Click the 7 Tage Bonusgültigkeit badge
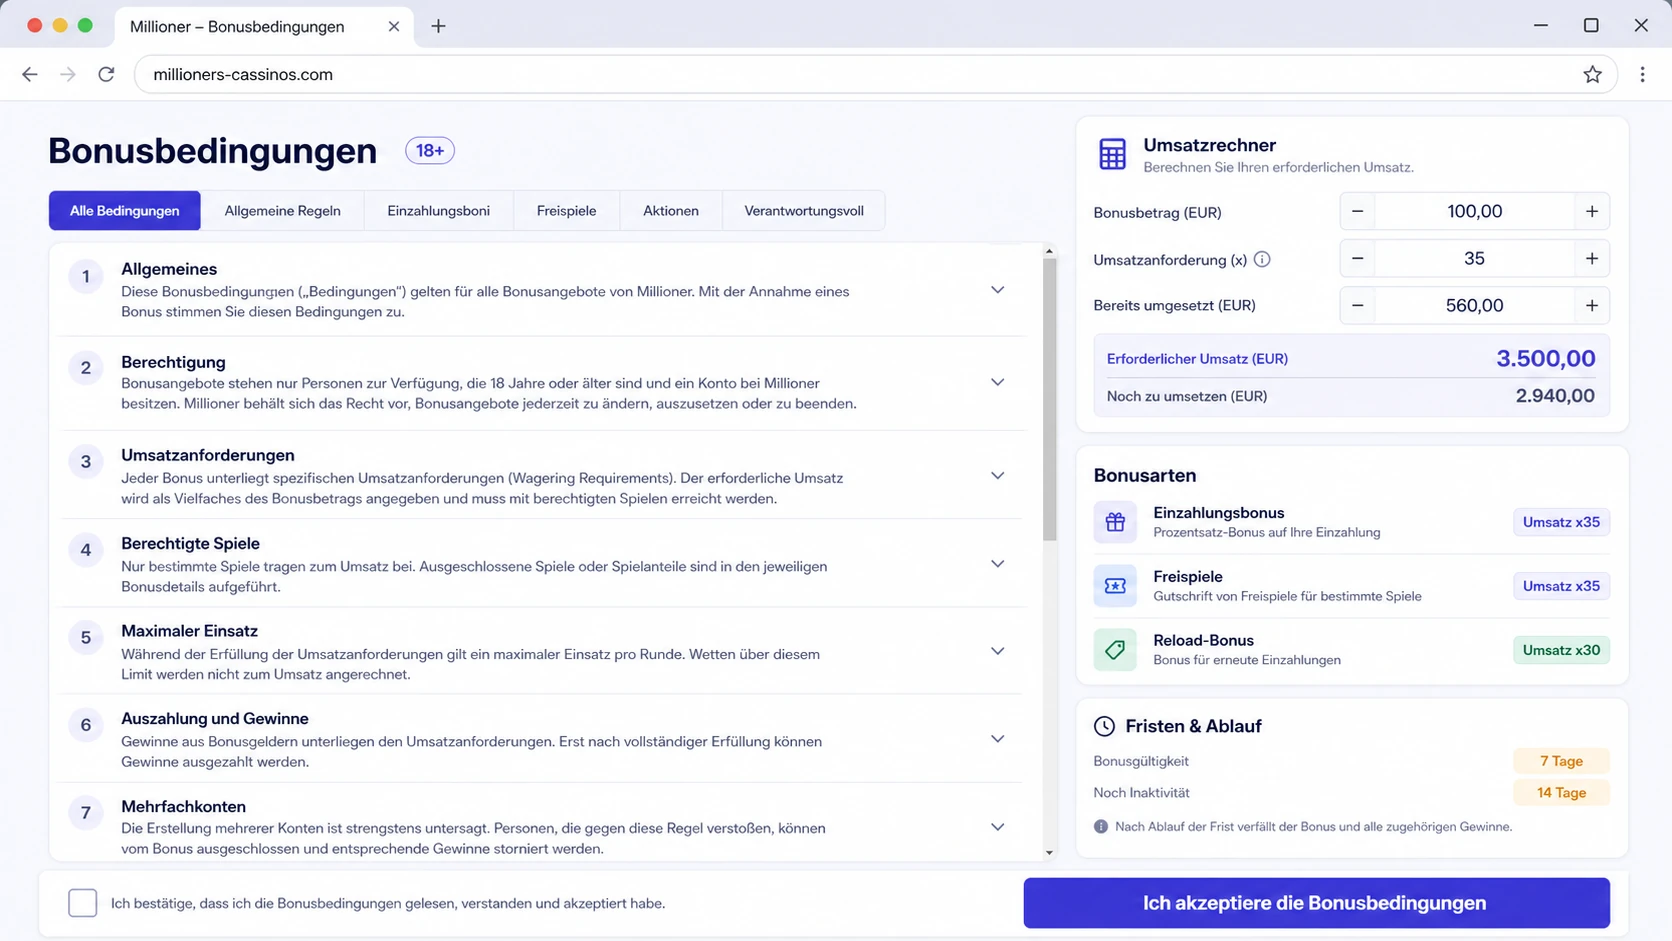Image resolution: width=1672 pixels, height=941 pixels. (1561, 761)
